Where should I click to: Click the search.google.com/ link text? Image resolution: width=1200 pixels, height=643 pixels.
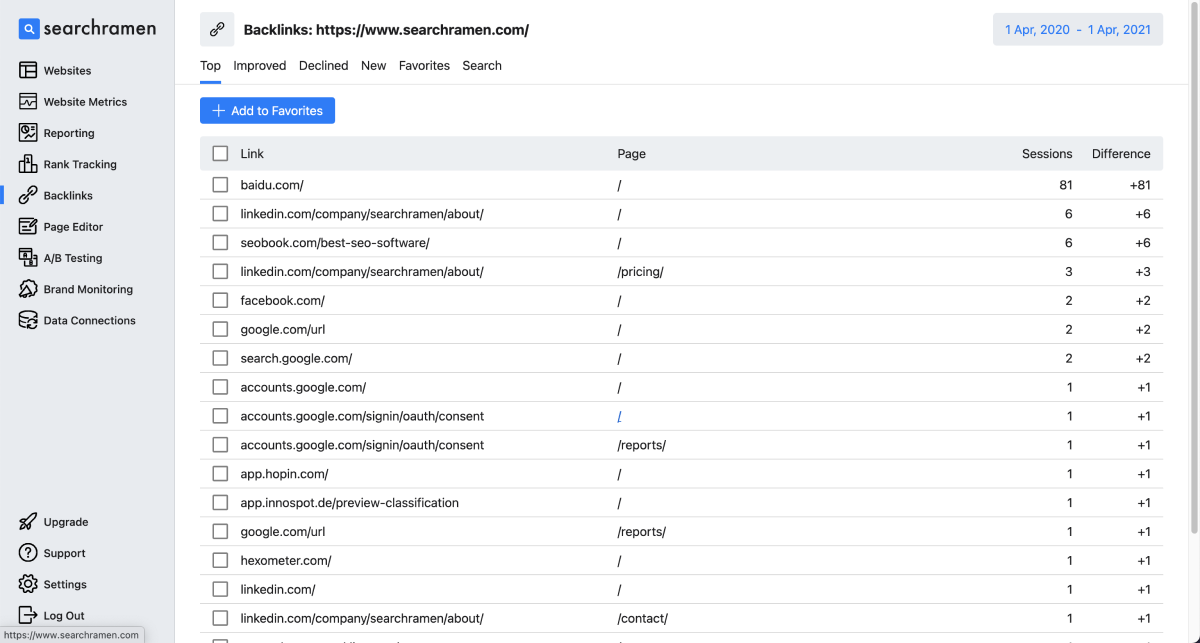coord(296,358)
